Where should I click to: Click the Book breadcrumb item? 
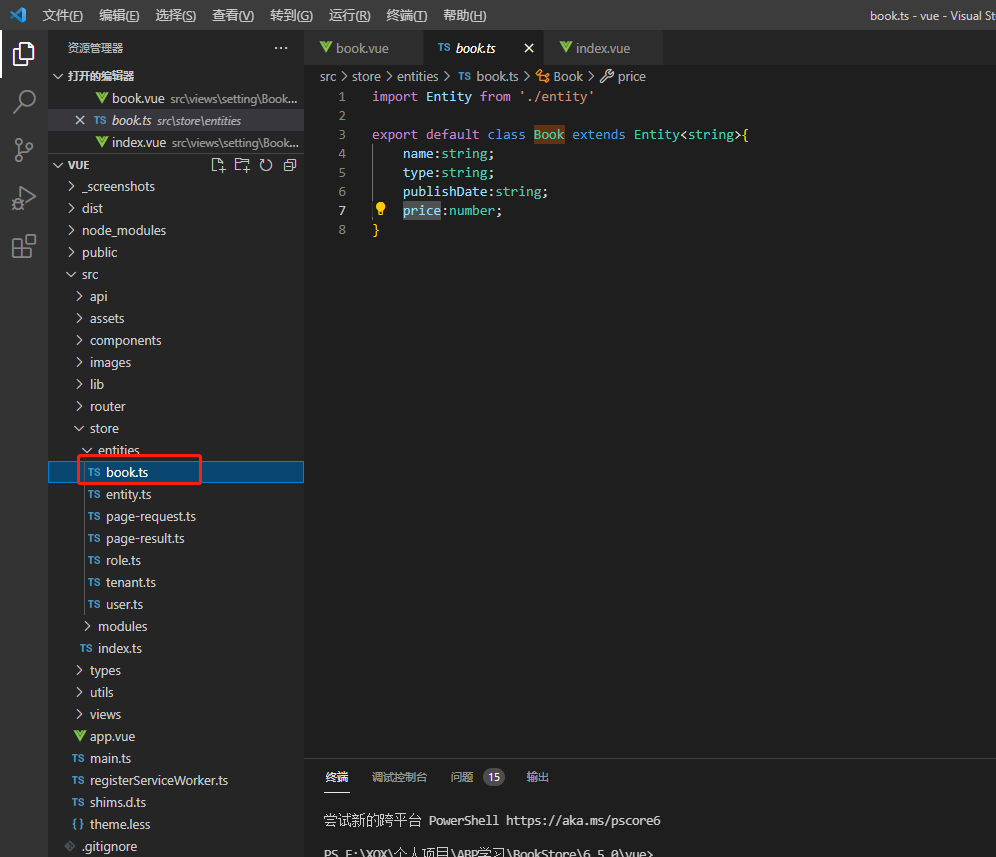tap(567, 76)
